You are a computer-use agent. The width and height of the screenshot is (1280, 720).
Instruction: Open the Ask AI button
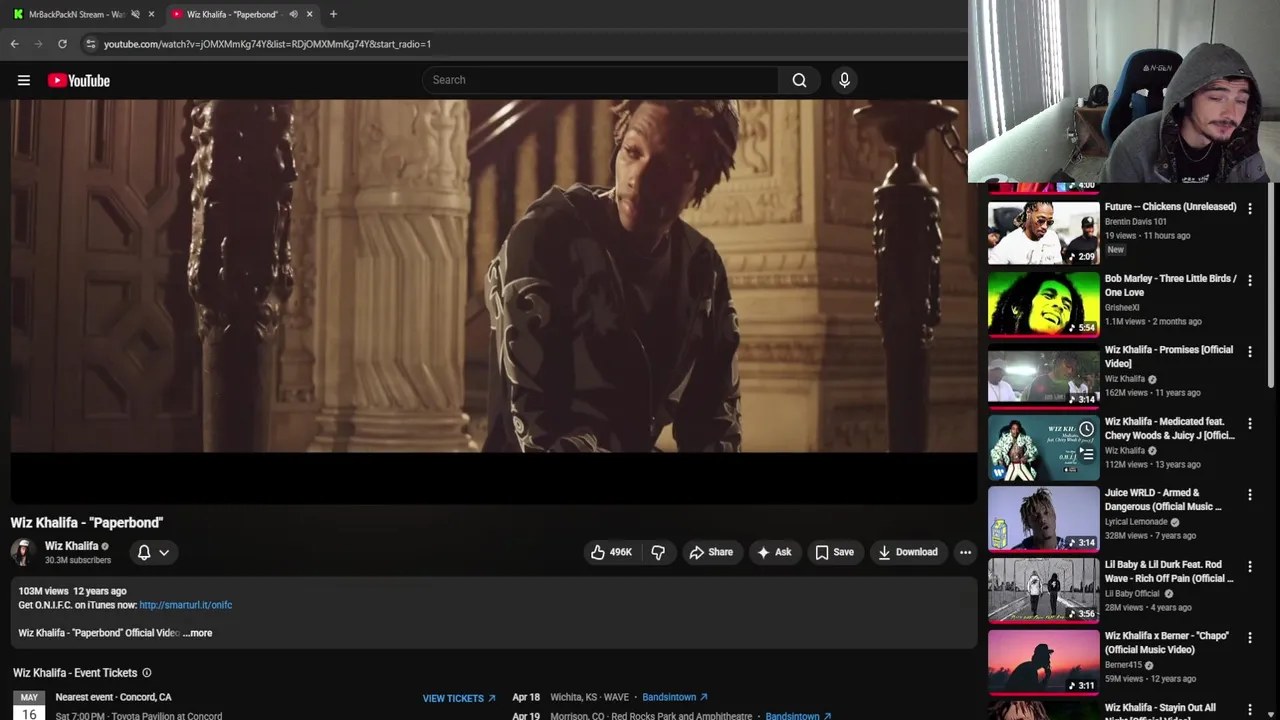(x=774, y=552)
